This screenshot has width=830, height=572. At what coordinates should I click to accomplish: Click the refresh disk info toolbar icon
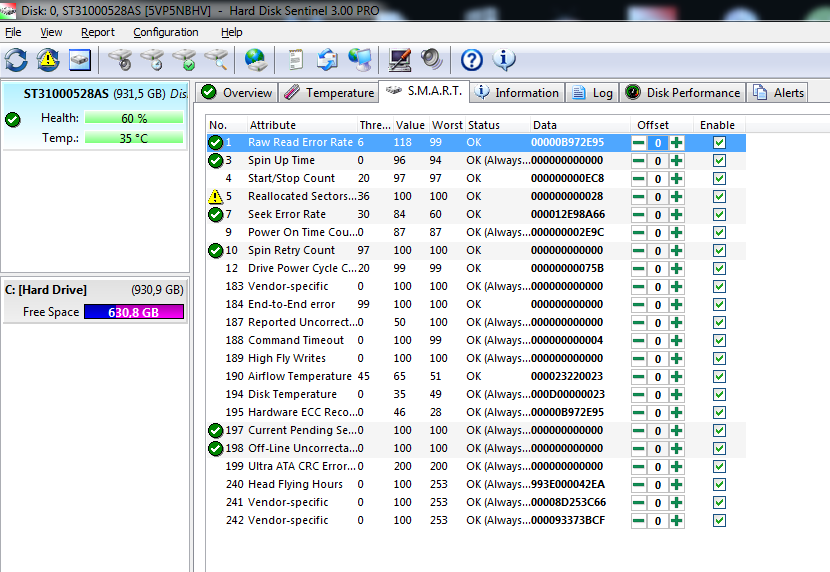[x=16, y=60]
